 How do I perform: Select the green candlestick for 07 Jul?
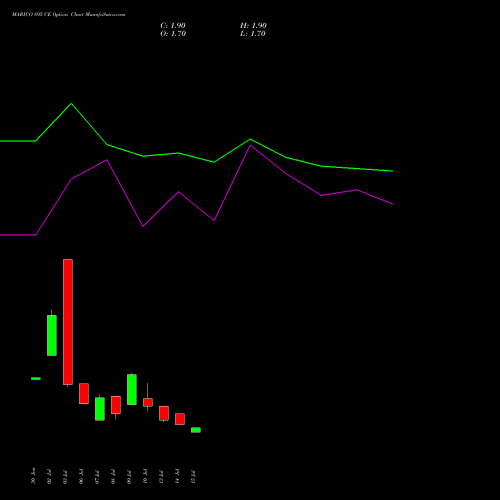(100, 409)
